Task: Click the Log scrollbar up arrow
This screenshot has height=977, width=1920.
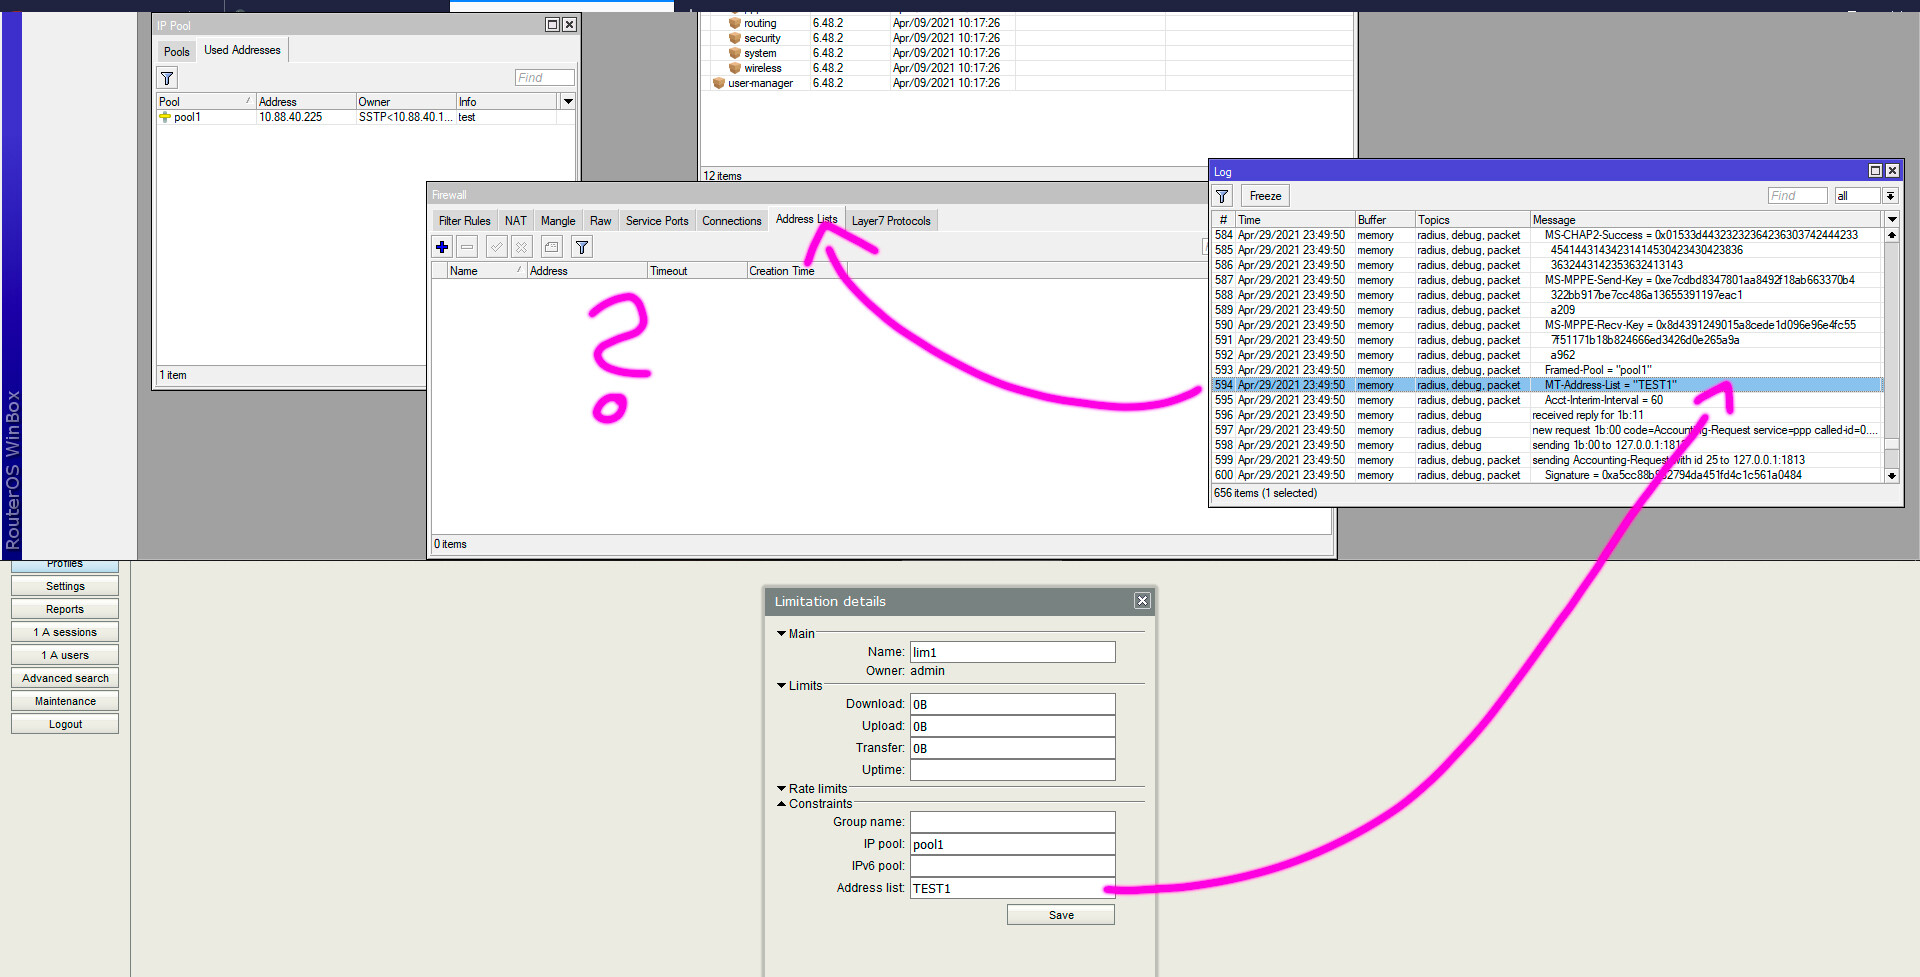Action: click(x=1892, y=235)
